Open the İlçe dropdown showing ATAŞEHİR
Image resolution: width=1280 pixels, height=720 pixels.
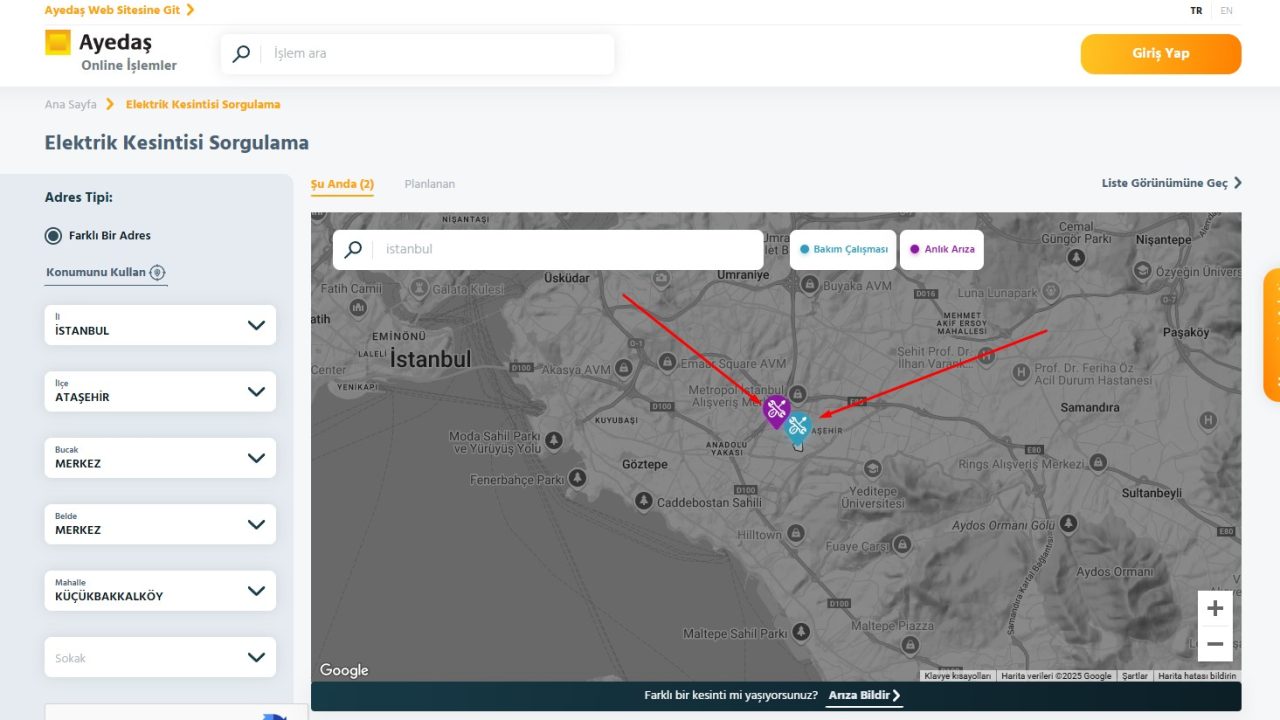[160, 392]
